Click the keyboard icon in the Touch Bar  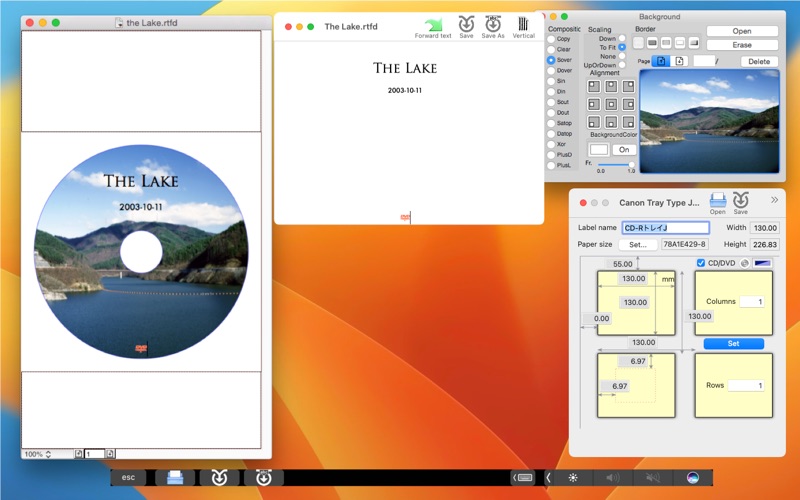pos(523,478)
